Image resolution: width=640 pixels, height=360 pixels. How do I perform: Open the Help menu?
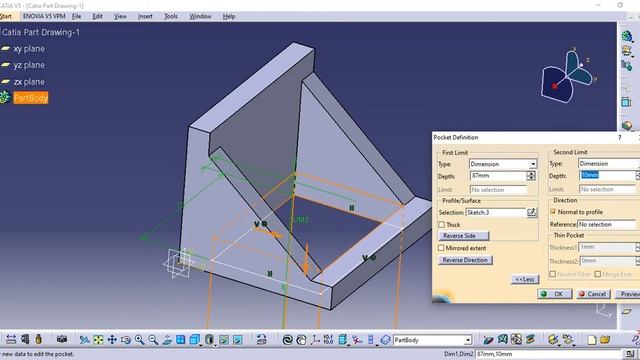tap(229, 16)
